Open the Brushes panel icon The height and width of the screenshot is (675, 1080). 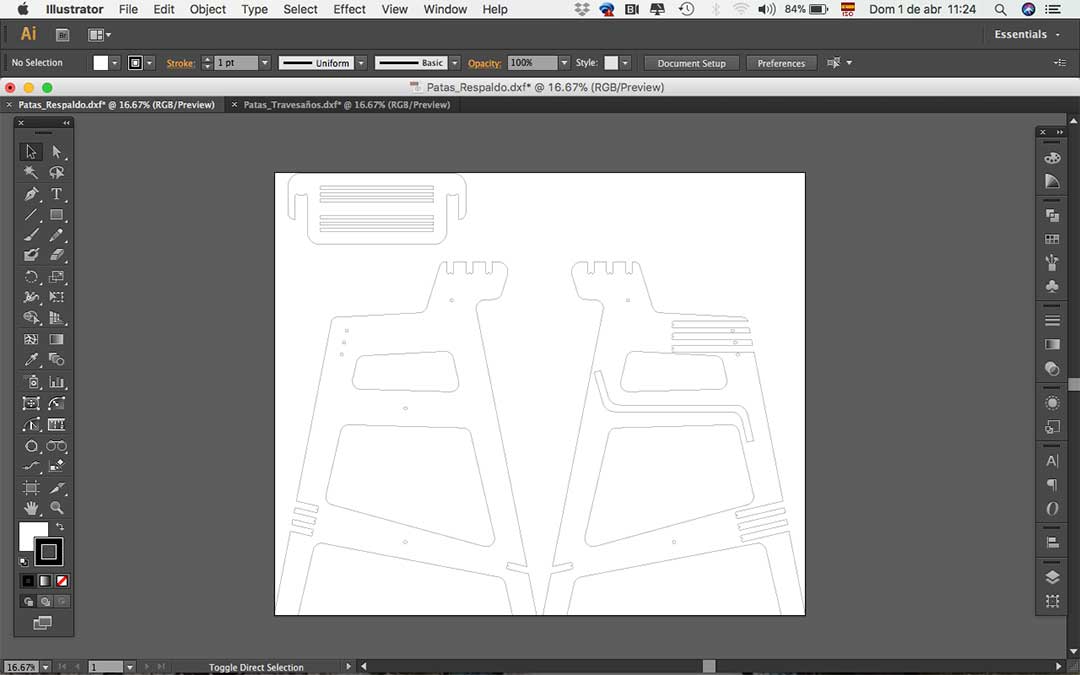coord(1052,262)
